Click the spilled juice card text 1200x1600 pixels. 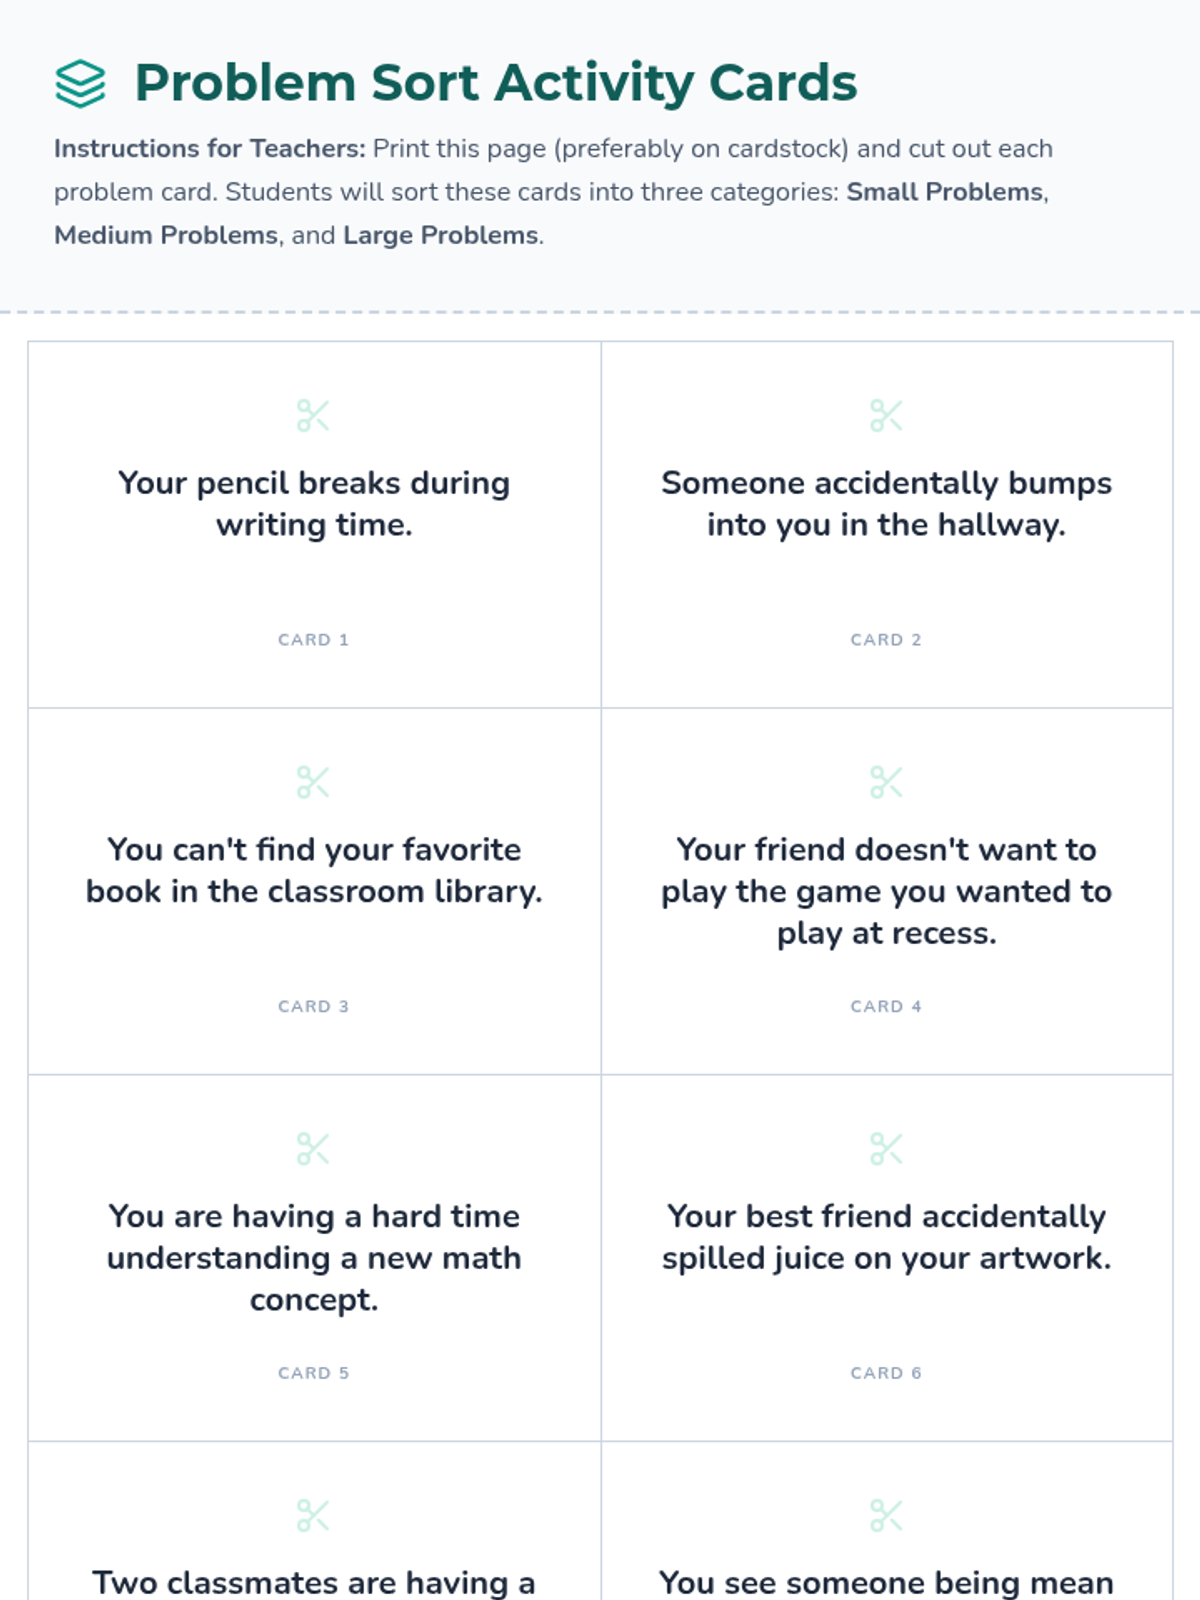(886, 1238)
